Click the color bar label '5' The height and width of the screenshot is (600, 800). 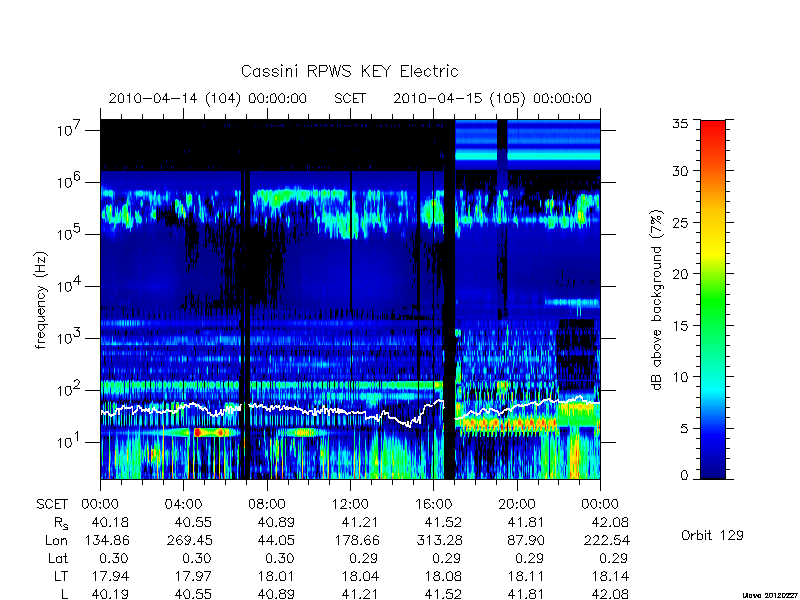pos(684,428)
